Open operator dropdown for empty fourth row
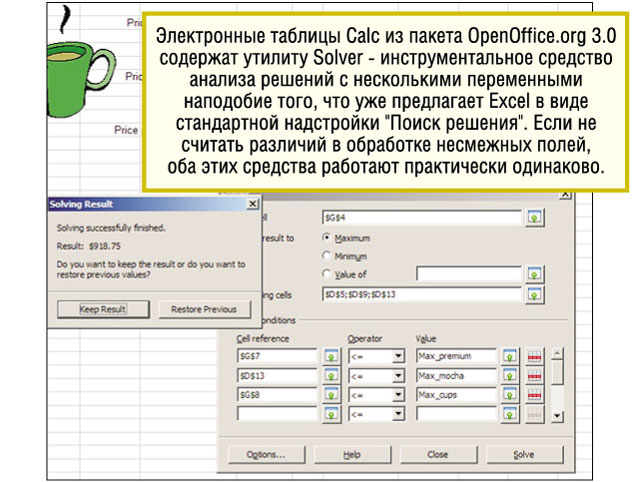The image size is (640, 482). coord(398,414)
